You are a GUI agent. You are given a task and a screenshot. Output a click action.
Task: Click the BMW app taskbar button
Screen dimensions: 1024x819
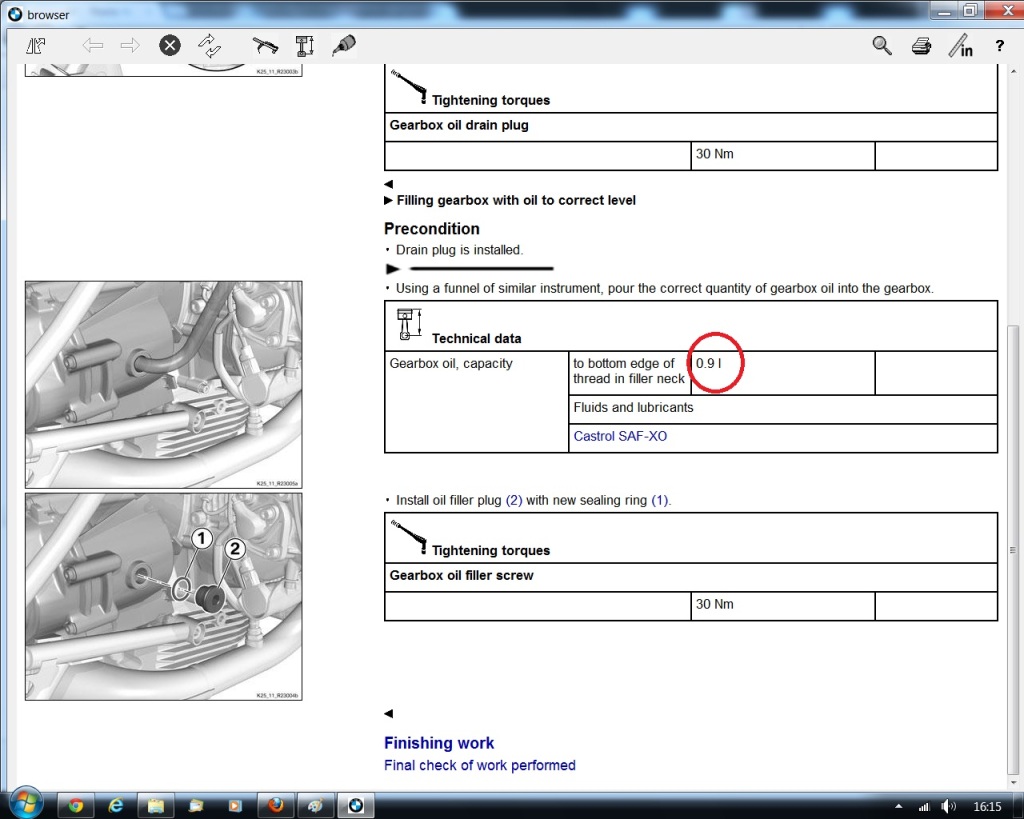[356, 806]
